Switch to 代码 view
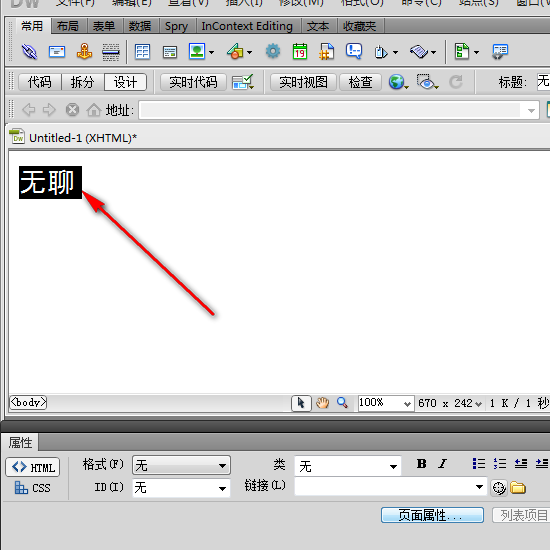Viewport: 550px width, 550px height. point(40,82)
